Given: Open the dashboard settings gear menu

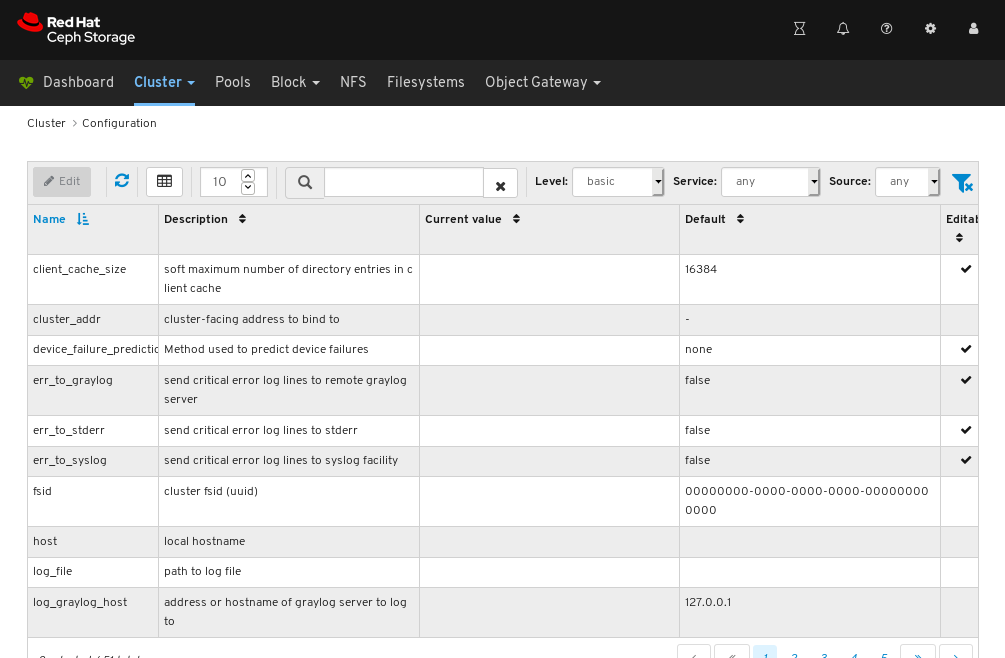Looking at the screenshot, I should tap(930, 29).
